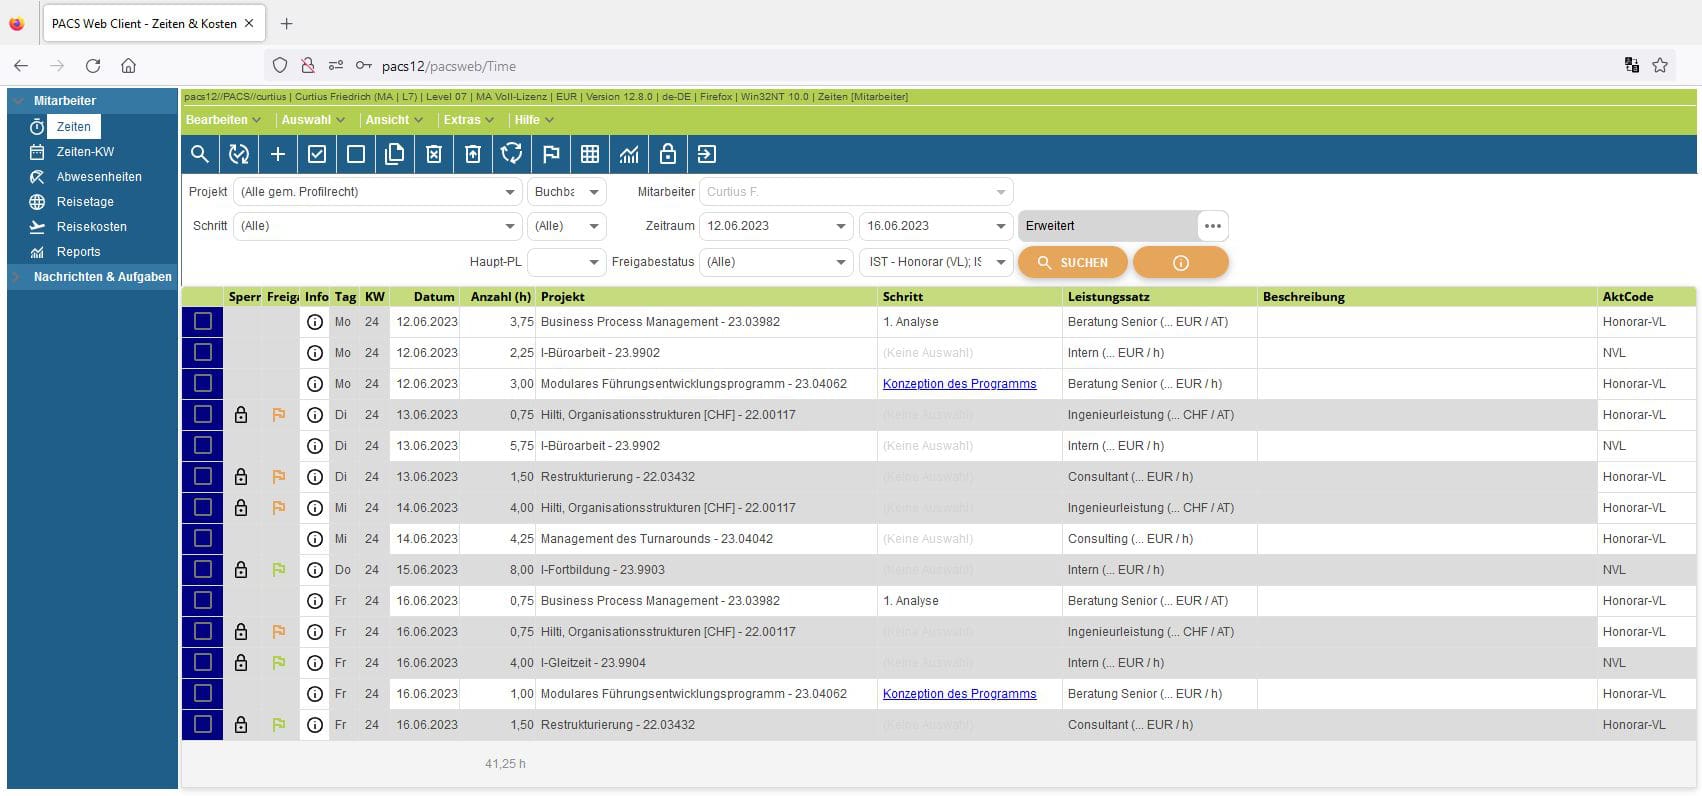
Task: Open Konzeption des Programms link on 12.06.2023
Action: click(959, 384)
